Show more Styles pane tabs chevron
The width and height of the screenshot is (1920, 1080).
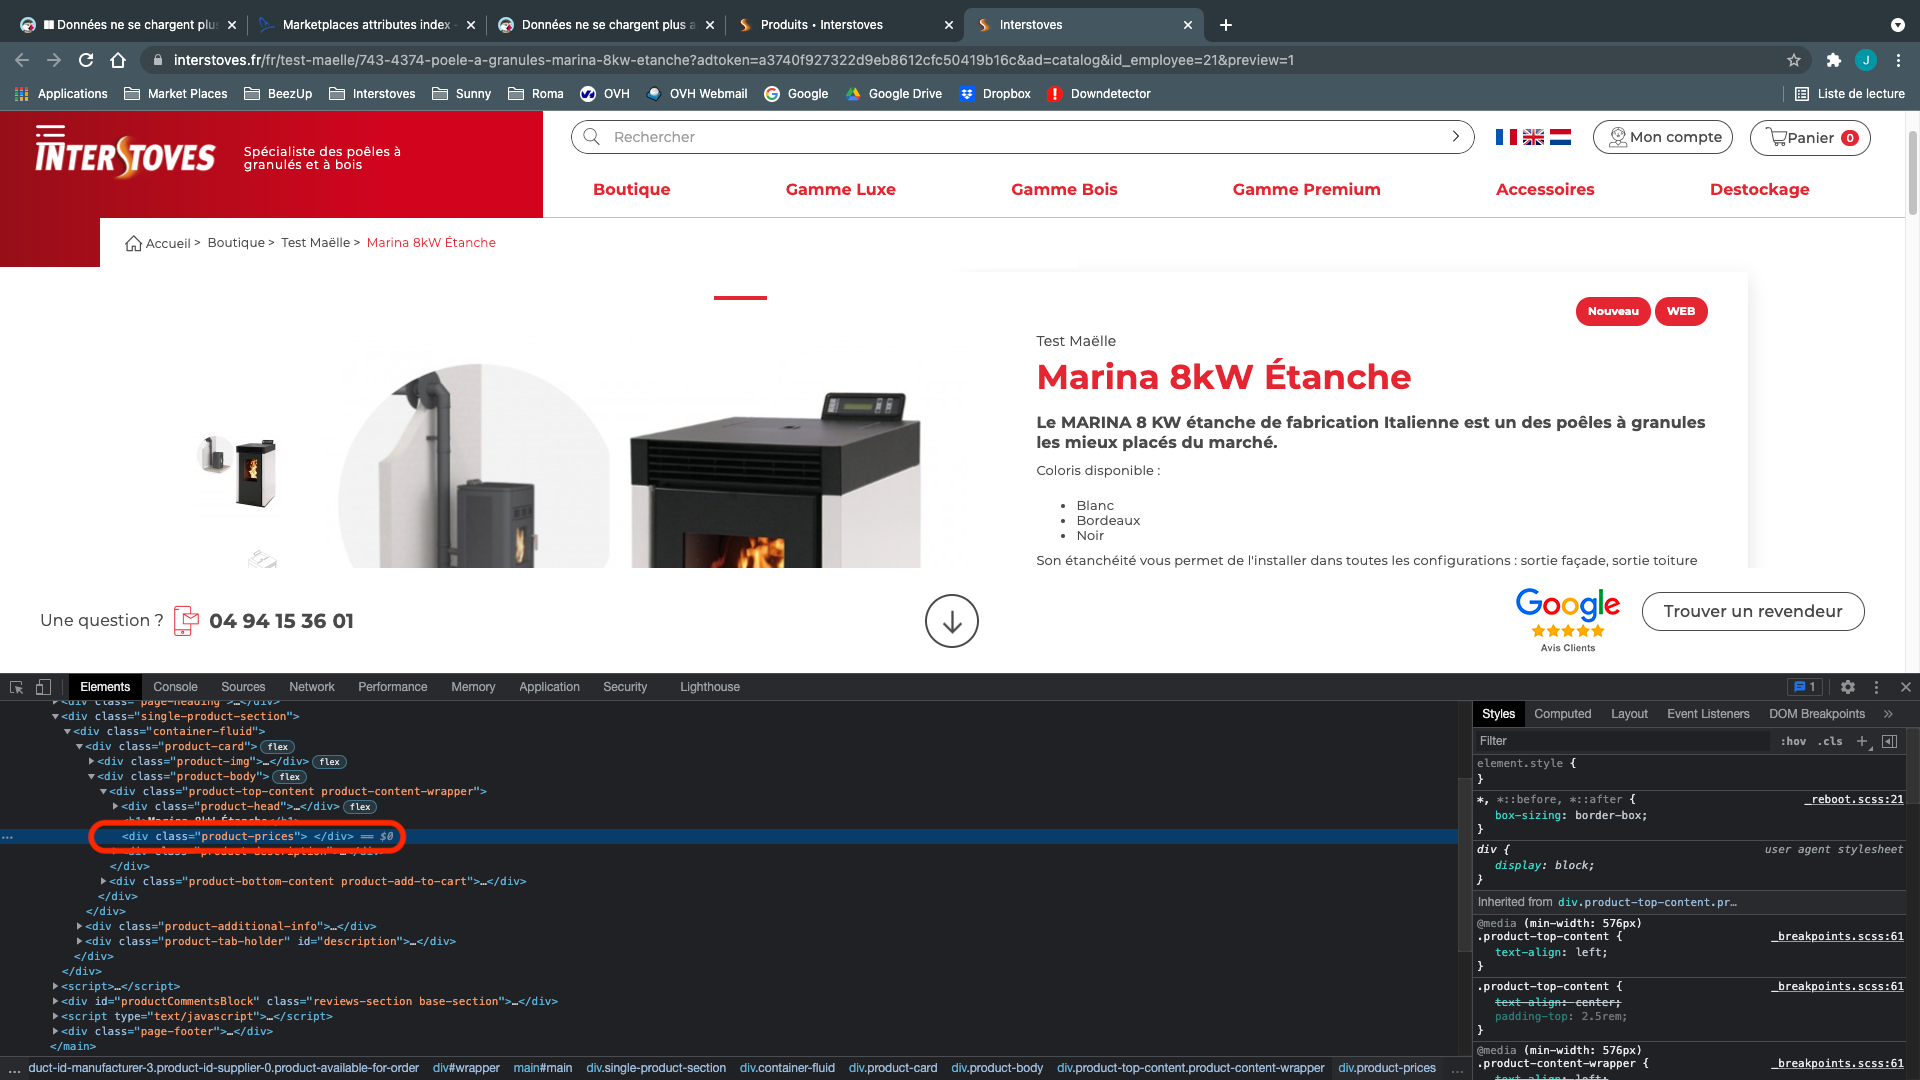(x=1888, y=714)
